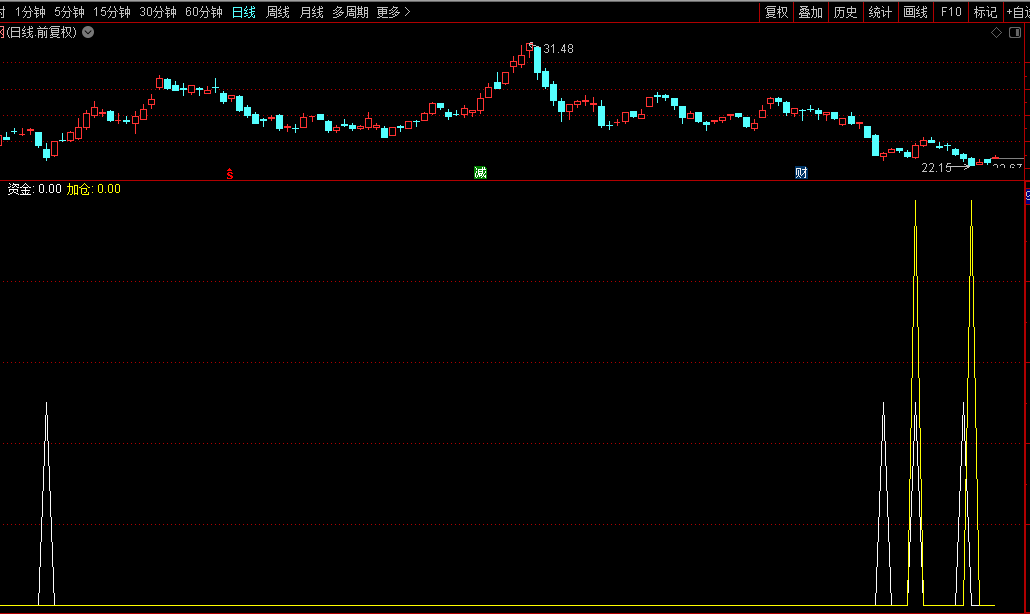Viewport: 1030px width, 614px height.
Task: Select the 月线 monthly chart
Action: [312, 12]
